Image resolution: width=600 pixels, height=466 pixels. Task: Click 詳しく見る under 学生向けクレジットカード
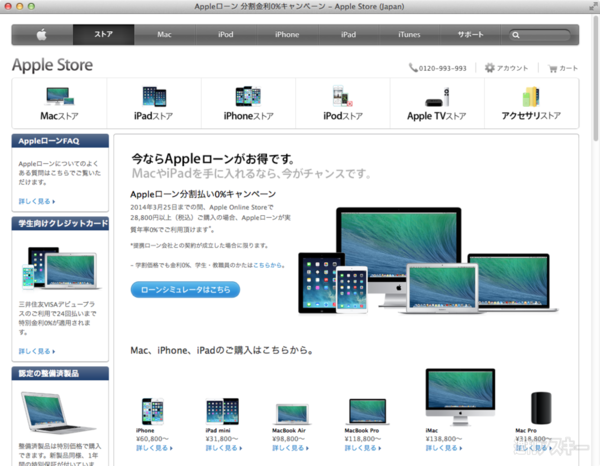[37, 351]
